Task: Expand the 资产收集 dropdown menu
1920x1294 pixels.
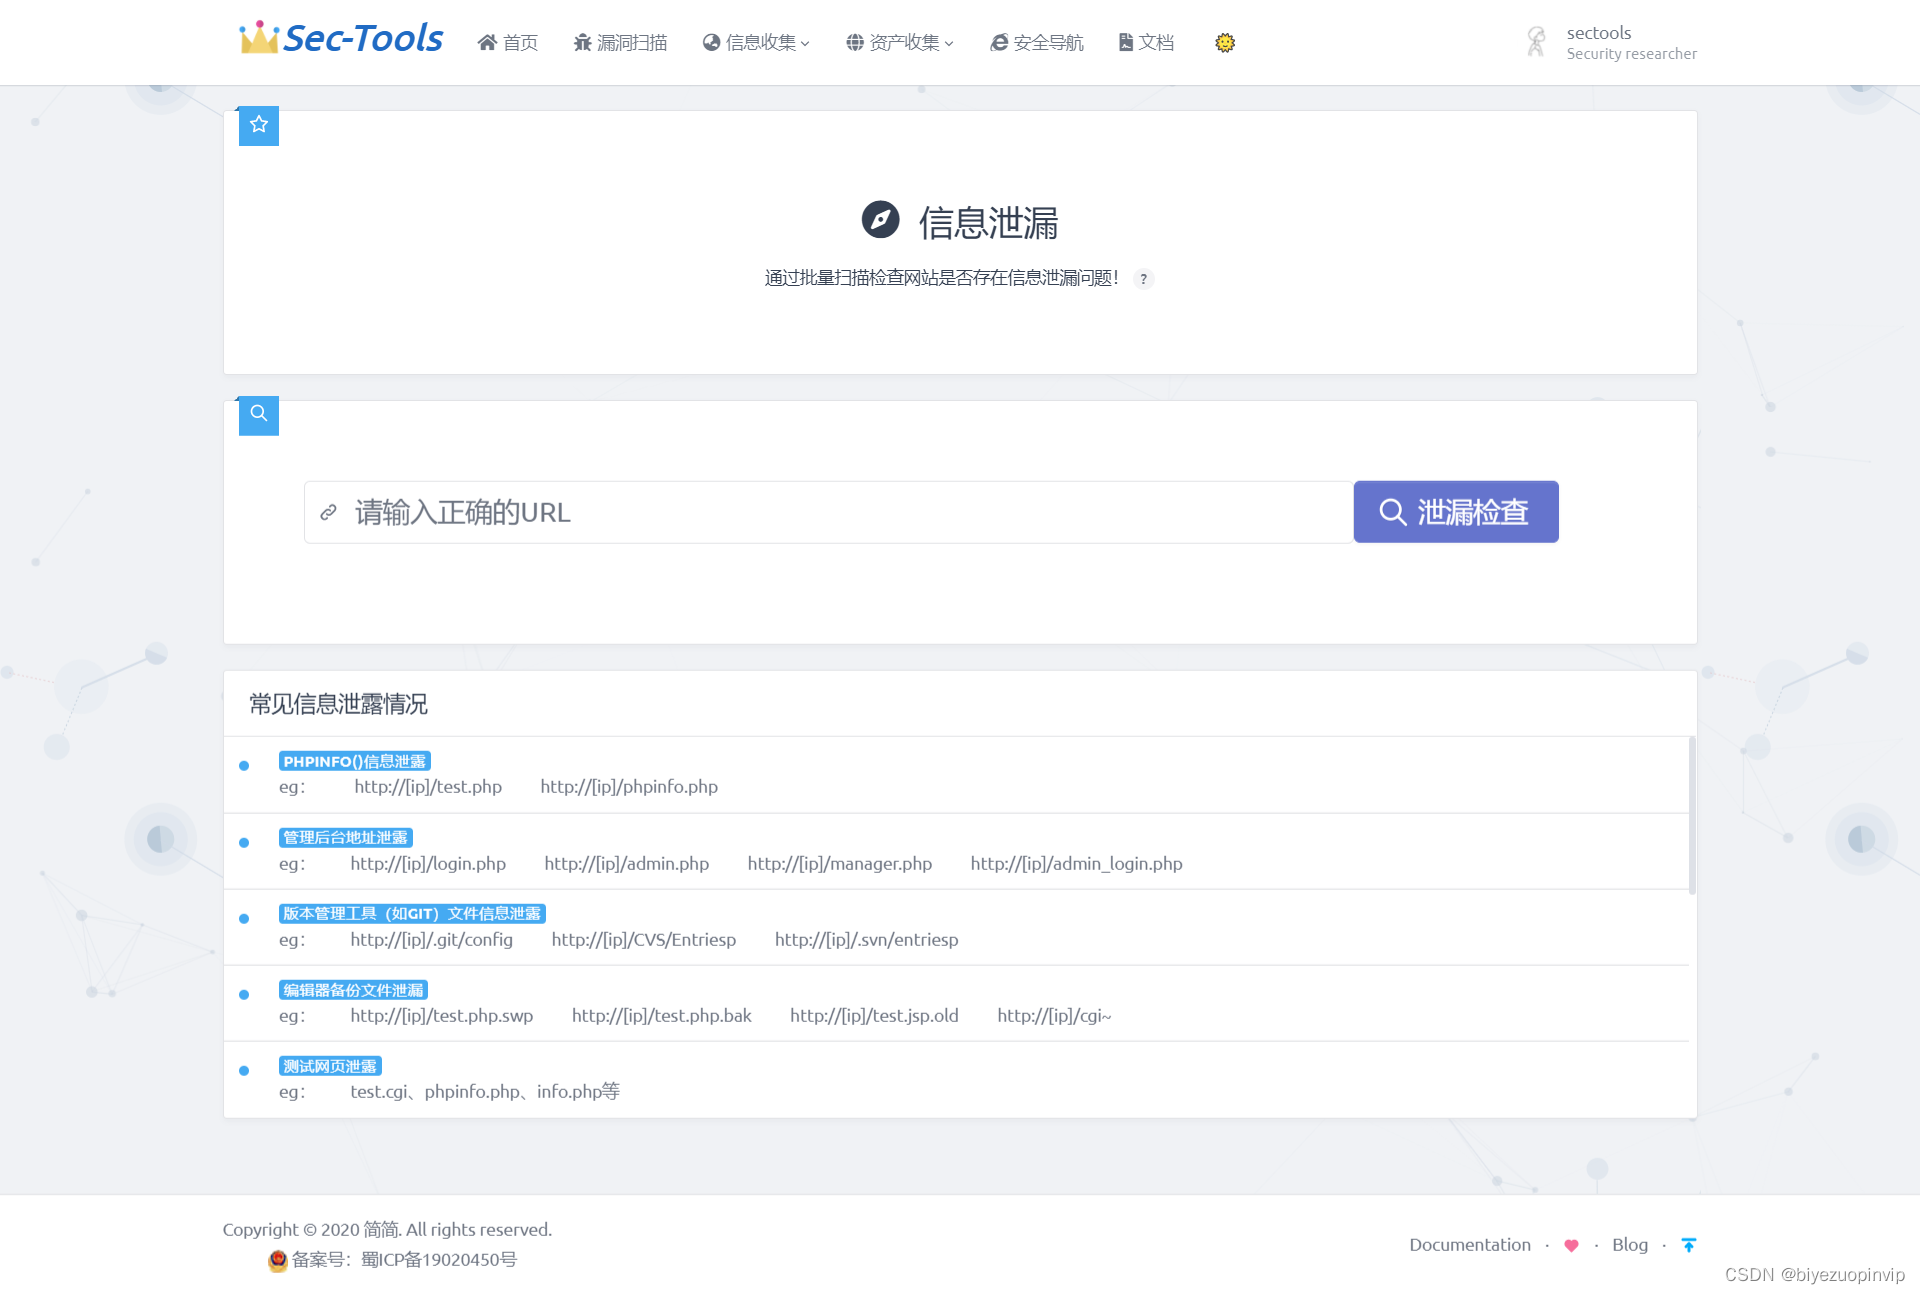Action: pos(898,42)
